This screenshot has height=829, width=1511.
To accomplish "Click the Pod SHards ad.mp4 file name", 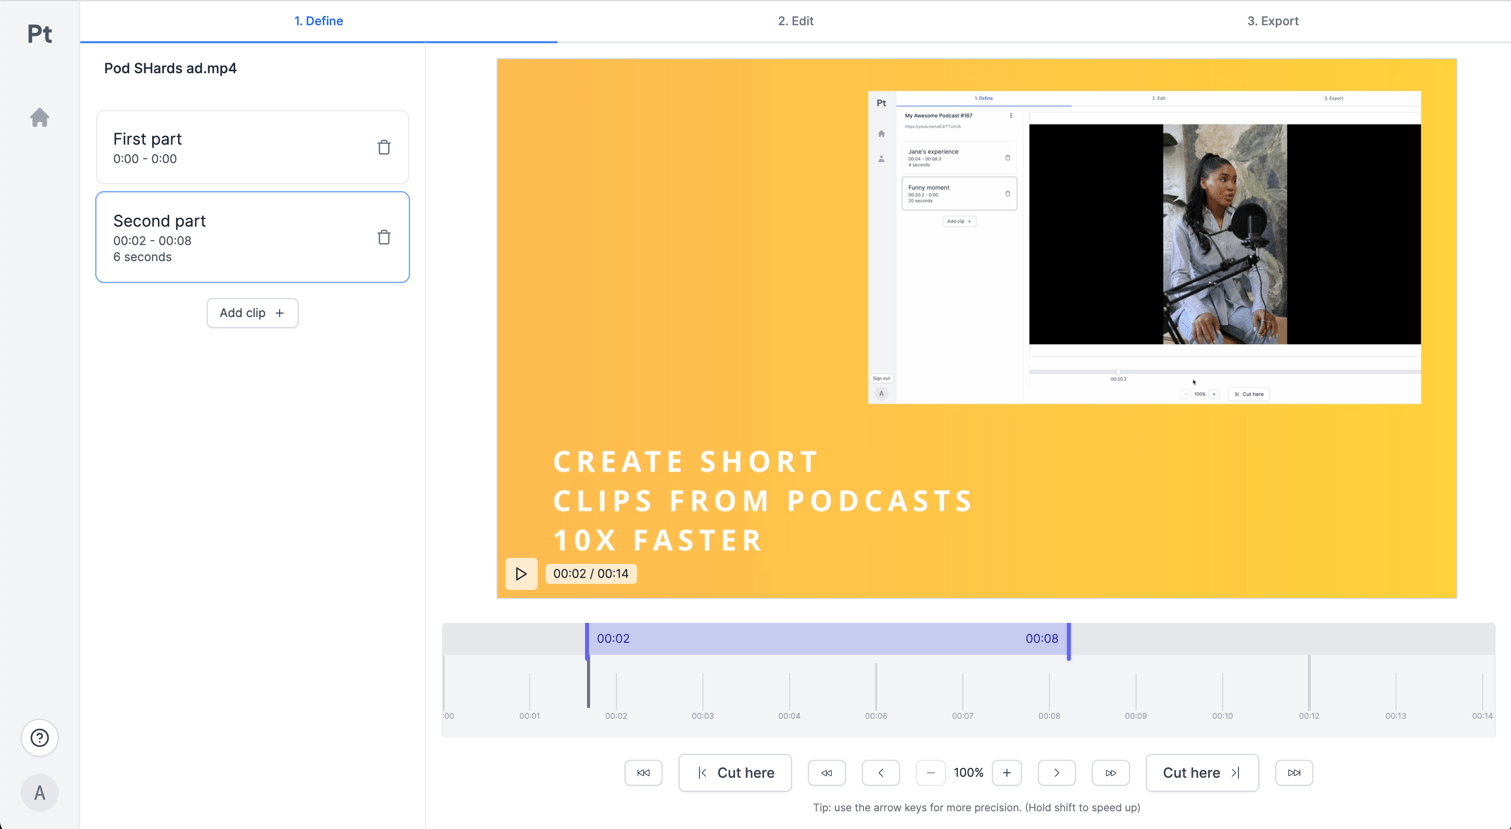I will coord(170,68).
